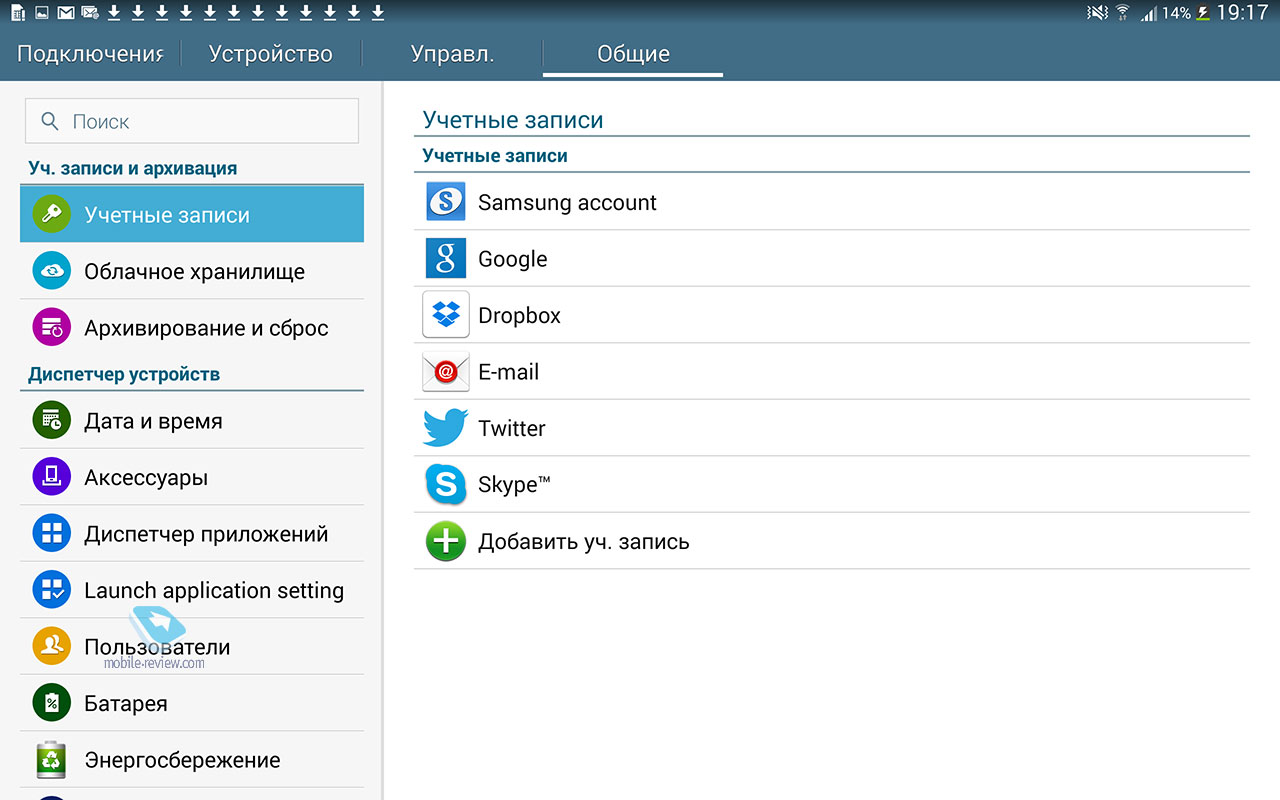The image size is (1280, 800).
Task: Open Архивирование и сброс settings
Action: (192, 327)
